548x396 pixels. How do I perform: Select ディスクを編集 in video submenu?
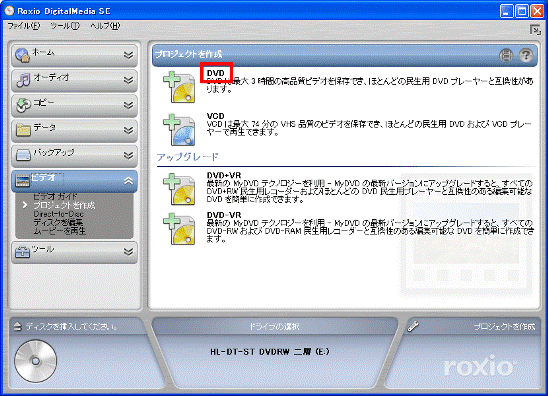[x=58, y=222]
